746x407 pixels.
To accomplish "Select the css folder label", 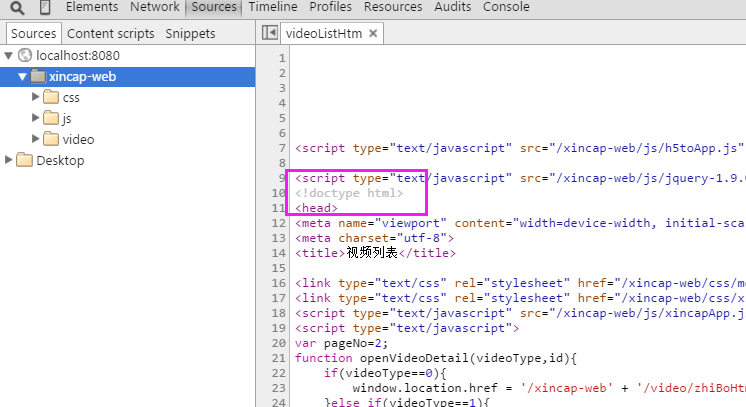I will (x=71, y=98).
